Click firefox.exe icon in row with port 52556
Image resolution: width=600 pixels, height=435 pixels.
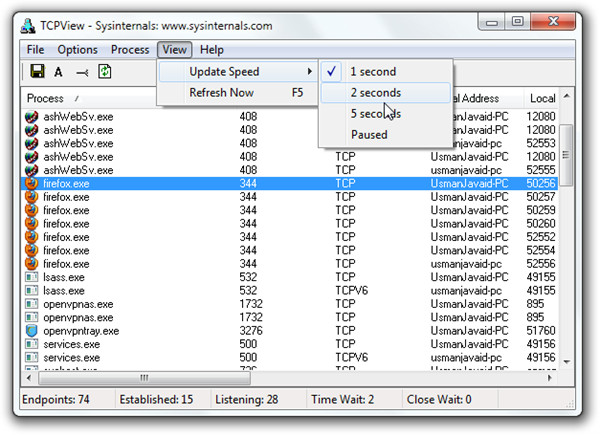tap(31, 264)
